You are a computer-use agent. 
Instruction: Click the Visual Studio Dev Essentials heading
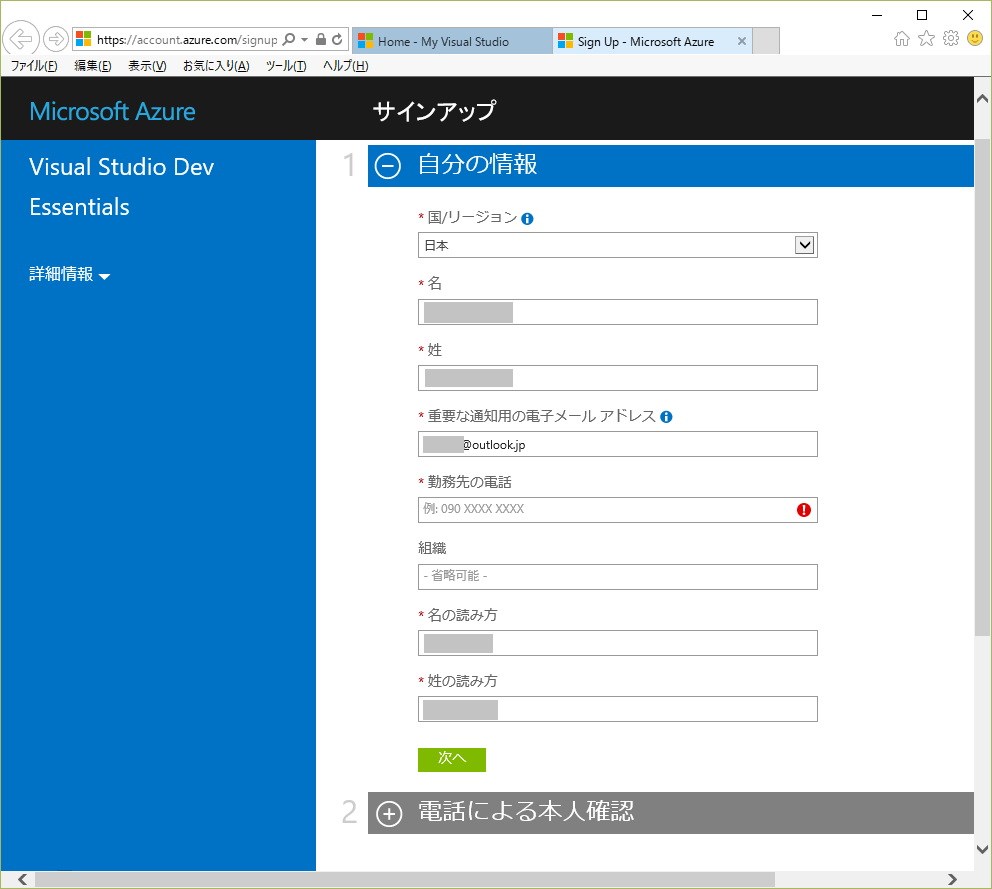(x=121, y=187)
